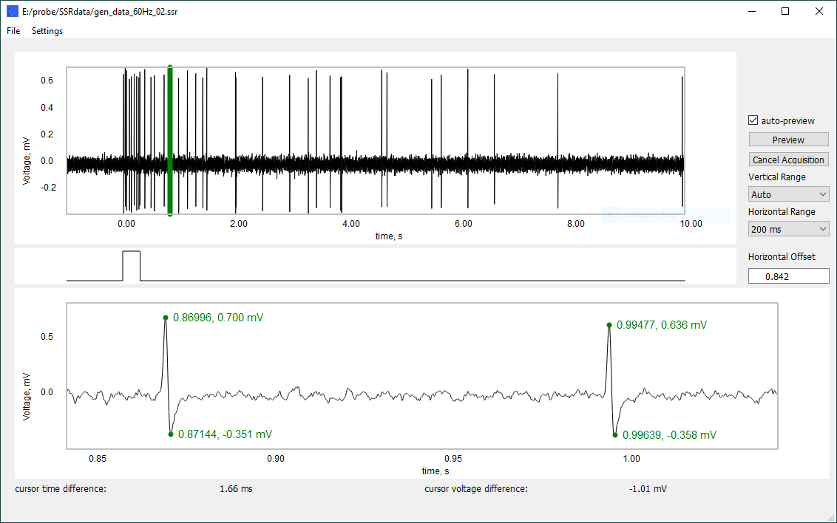Screen dimensions: 837x523
Task: Open the Settings menu
Action: click(47, 31)
